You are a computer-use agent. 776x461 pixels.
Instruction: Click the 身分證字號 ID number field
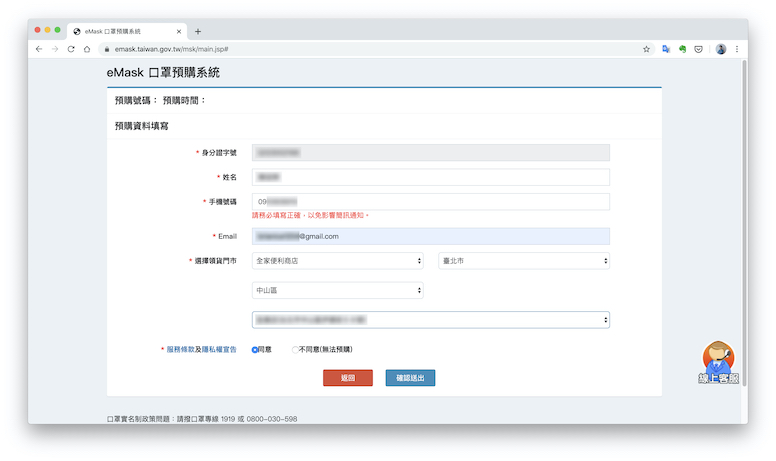point(431,152)
